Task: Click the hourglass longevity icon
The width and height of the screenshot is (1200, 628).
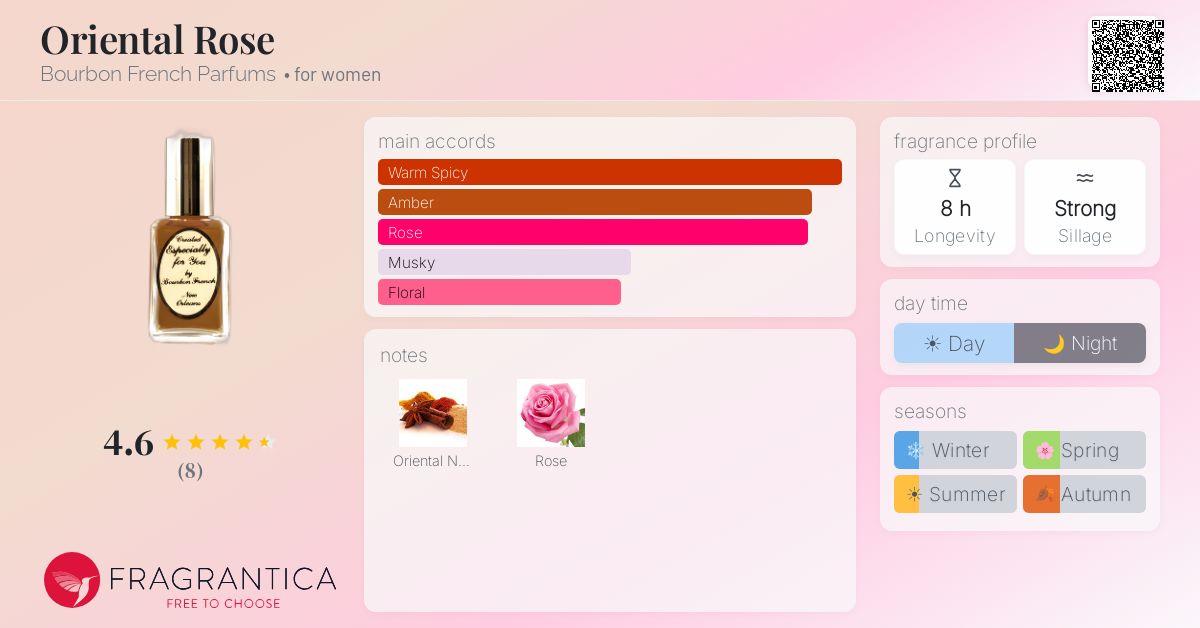Action: 955,179
